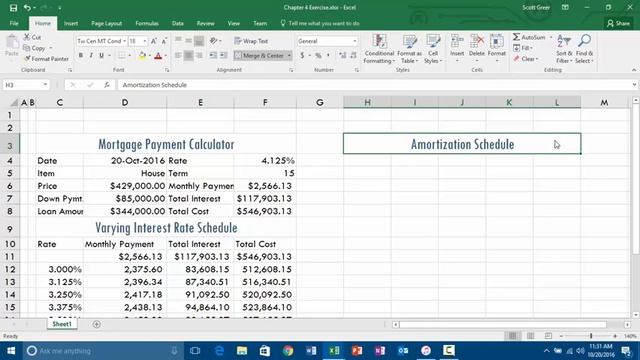Copy the selection to clipboard
This screenshot has width=640, height=360.
point(35,48)
